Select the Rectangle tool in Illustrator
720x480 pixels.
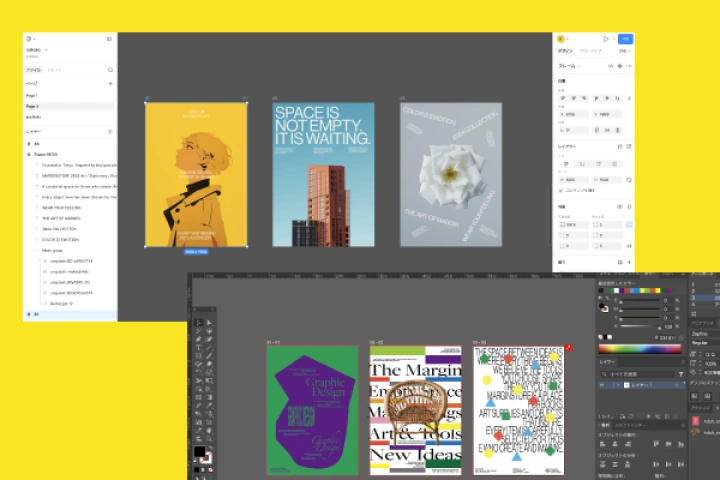click(x=199, y=356)
